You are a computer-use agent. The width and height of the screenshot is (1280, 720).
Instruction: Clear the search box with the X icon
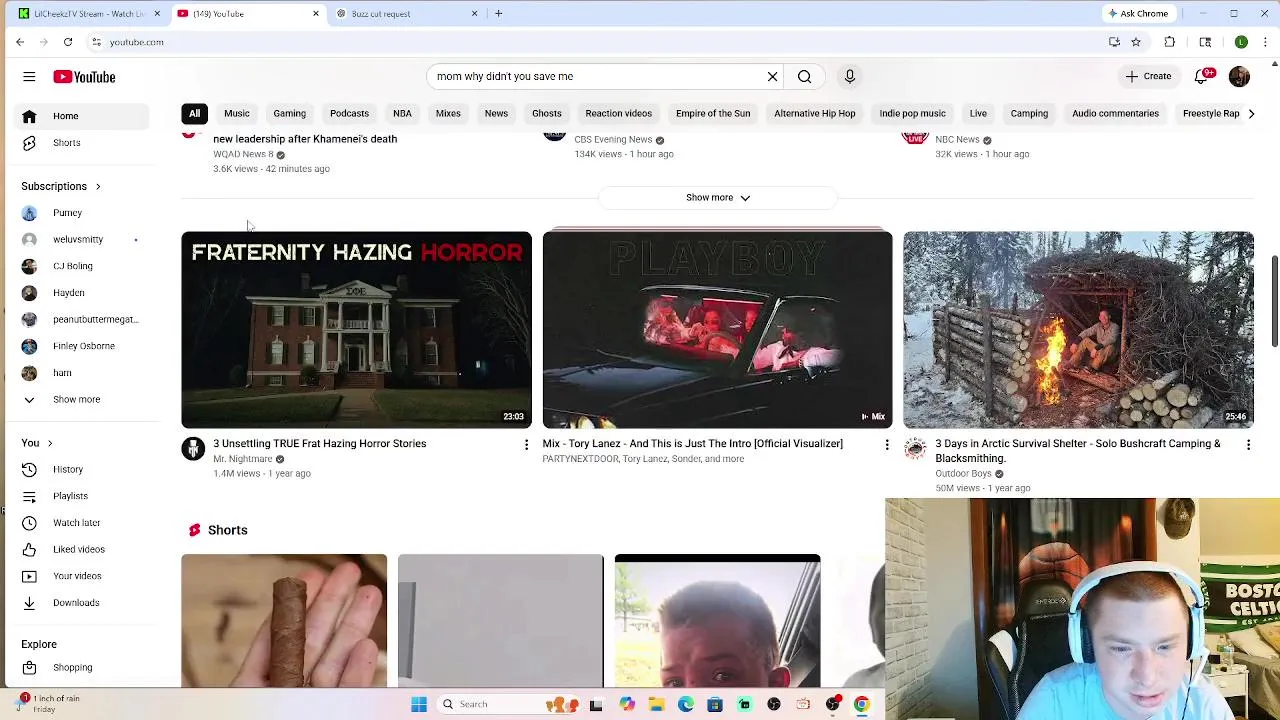772,76
